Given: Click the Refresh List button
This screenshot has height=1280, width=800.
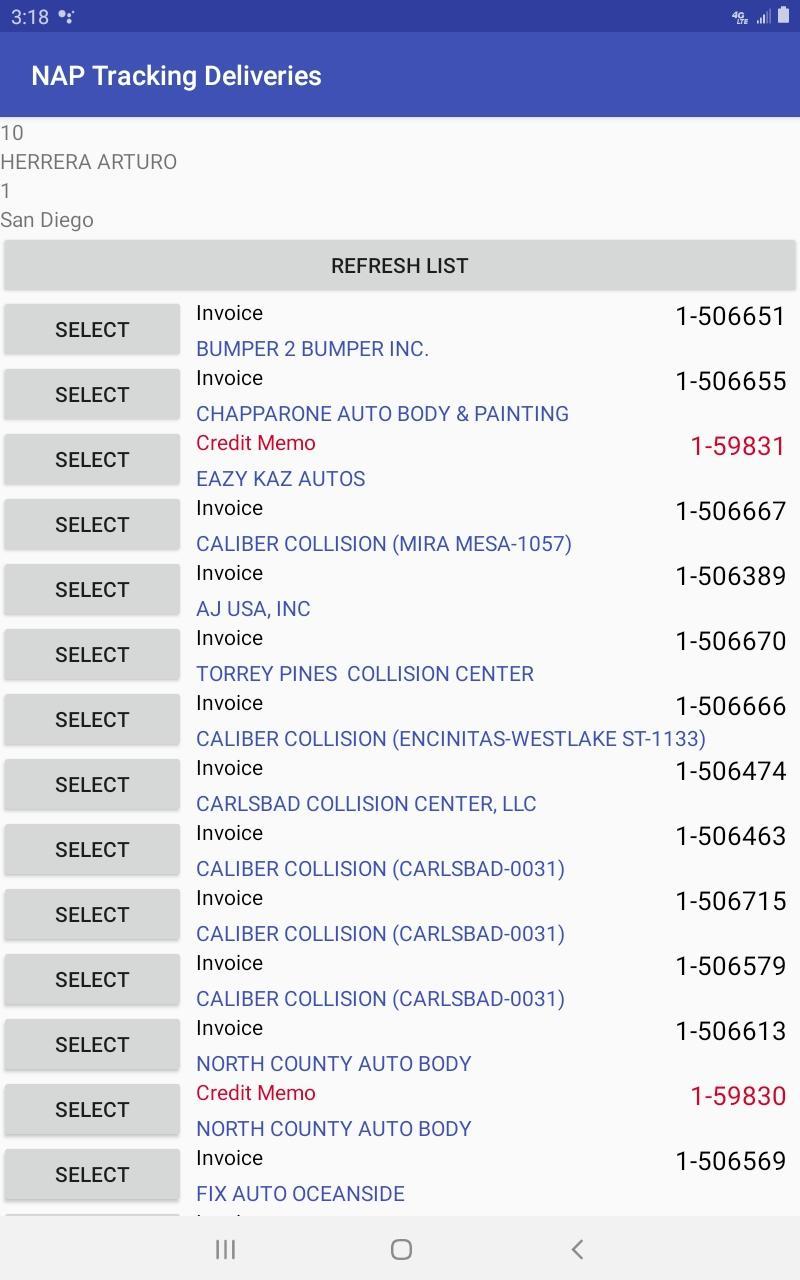Looking at the screenshot, I should coord(400,266).
